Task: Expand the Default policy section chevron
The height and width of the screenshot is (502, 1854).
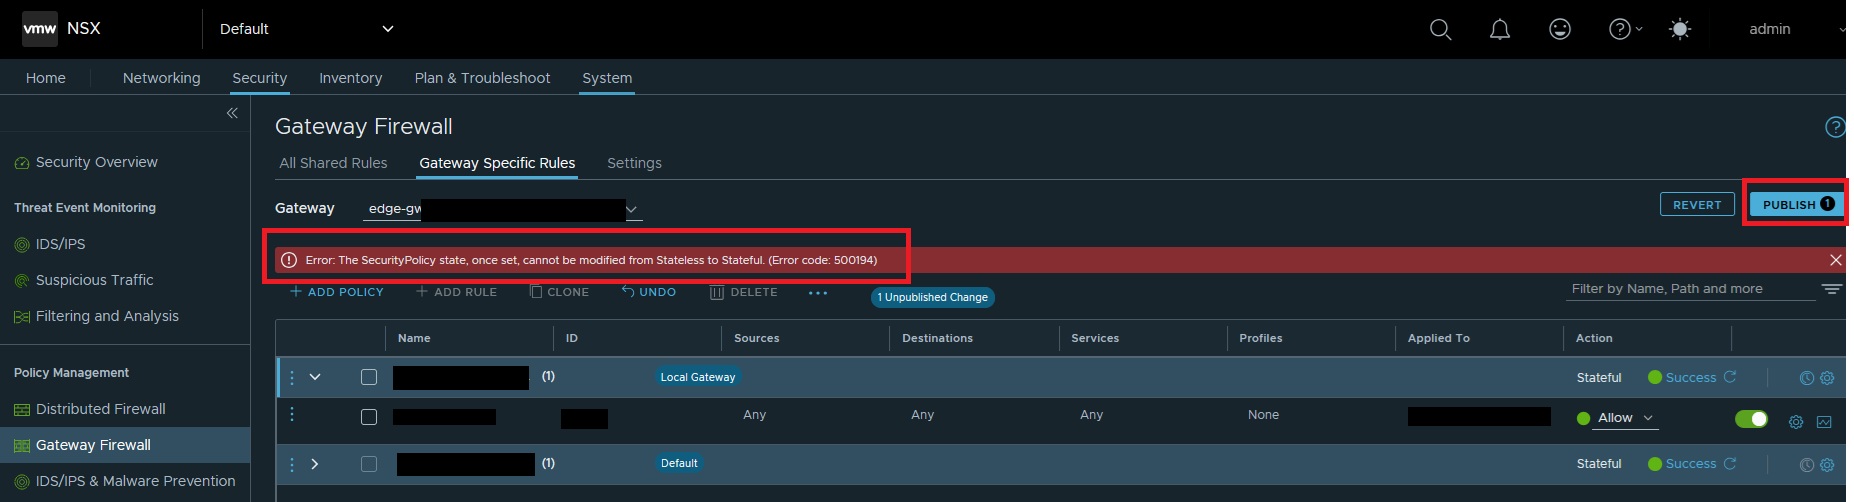Action: 314,464
